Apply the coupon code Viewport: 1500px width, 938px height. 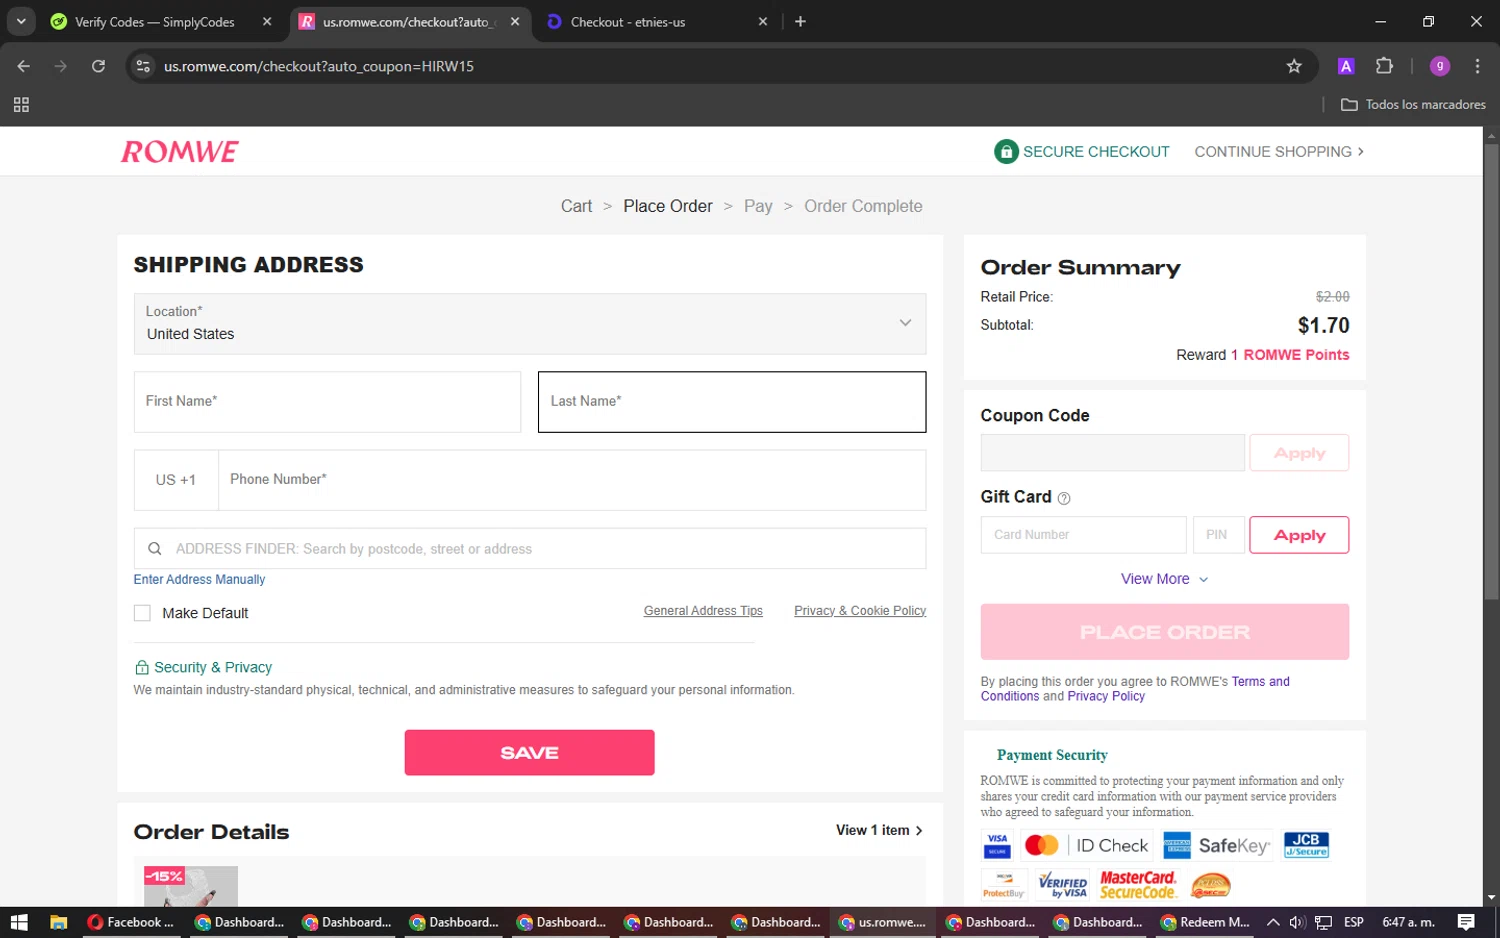pyautogui.click(x=1299, y=453)
